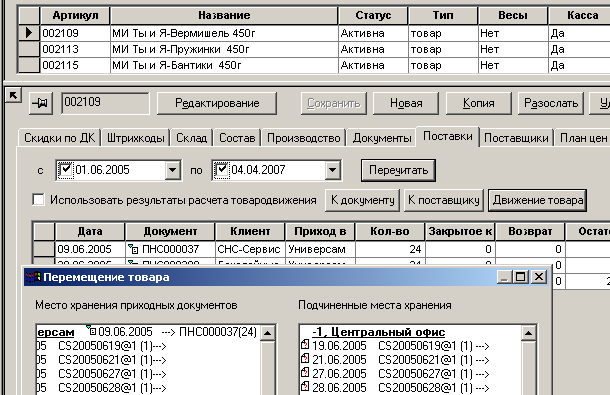Screen dimensions: 610x395
Task: Maximize the Перемещение товара window
Action: tap(521, 277)
